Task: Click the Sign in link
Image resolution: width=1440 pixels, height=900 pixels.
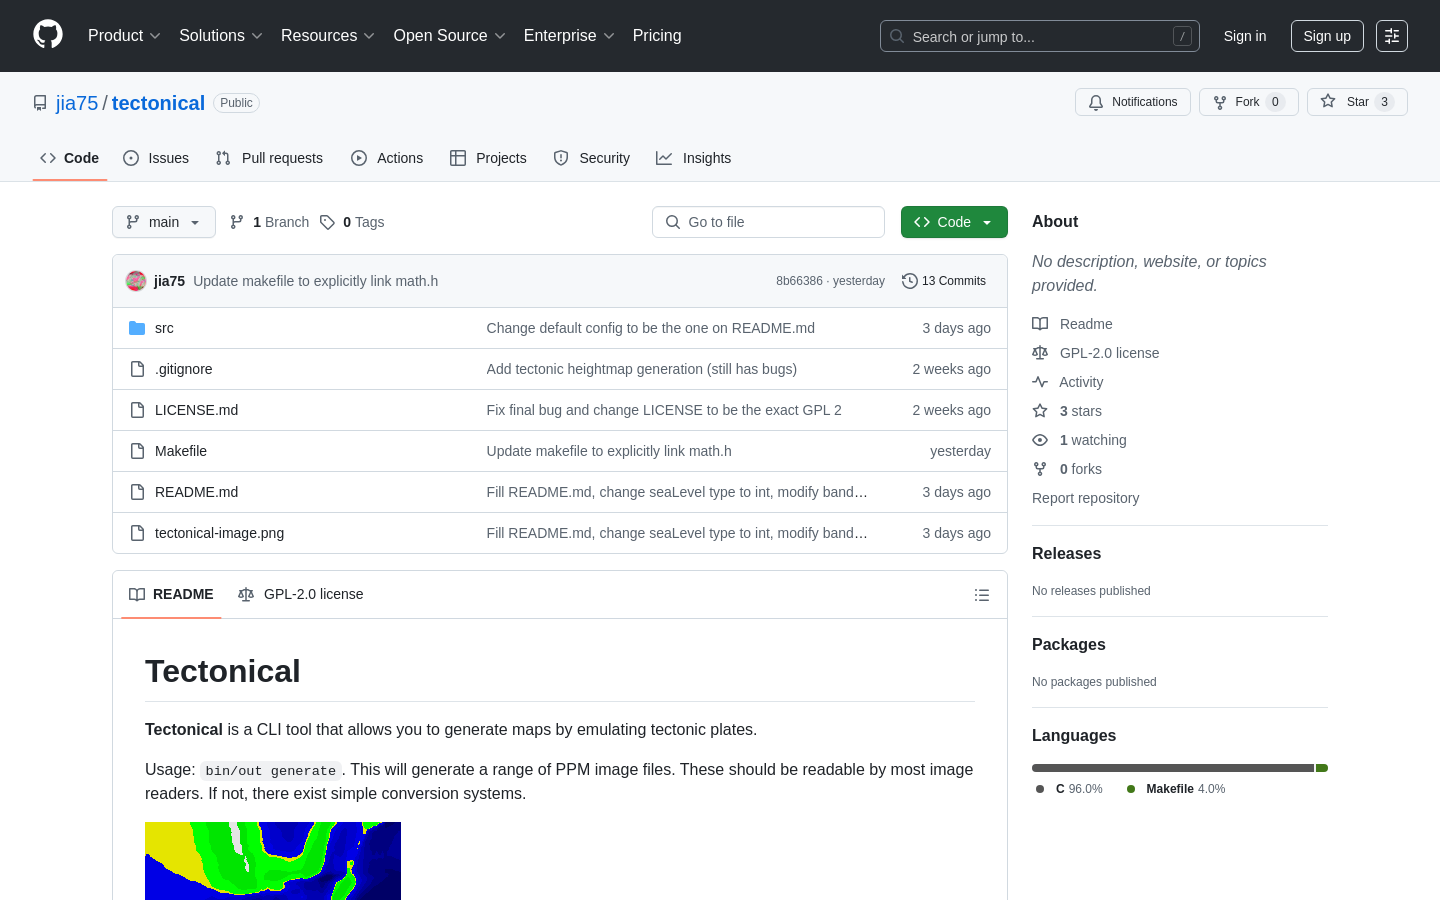Action: [1245, 36]
